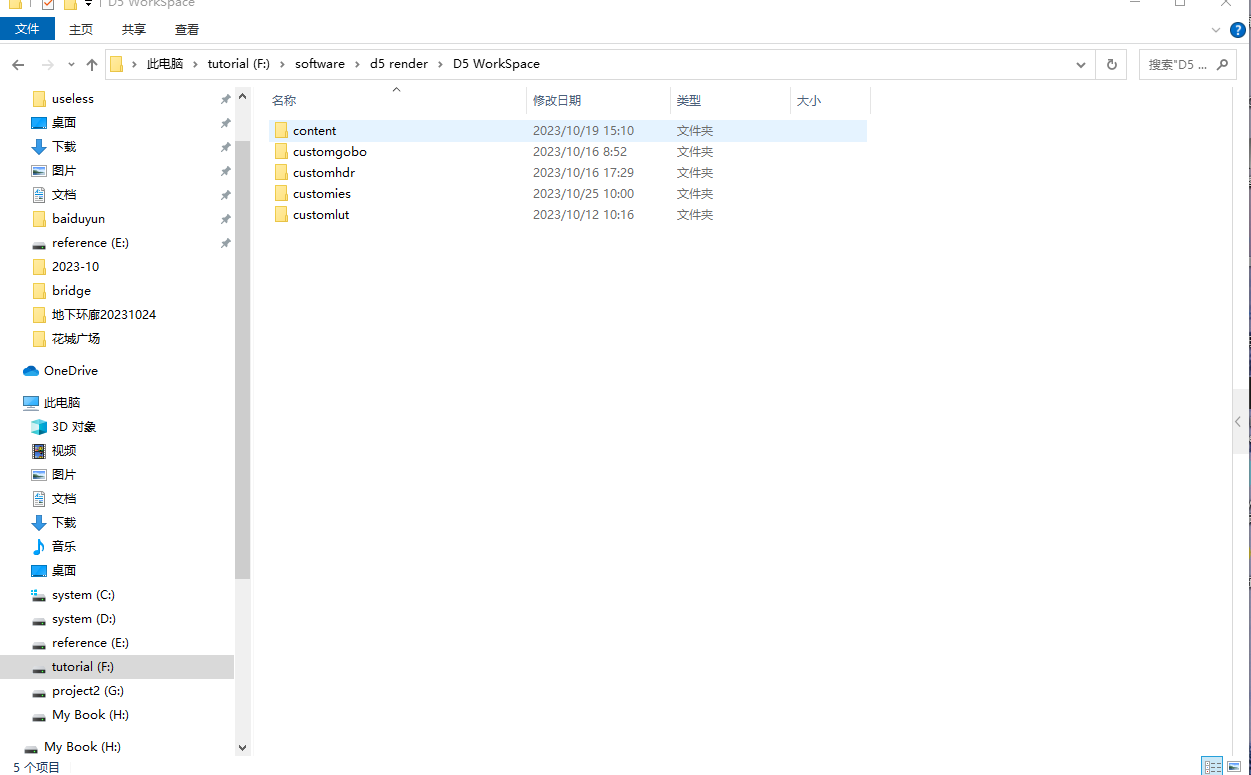Screen dimensions: 1251x775
Task: Expand chevron after 此电脑 in breadcrumb
Action: tap(195, 64)
